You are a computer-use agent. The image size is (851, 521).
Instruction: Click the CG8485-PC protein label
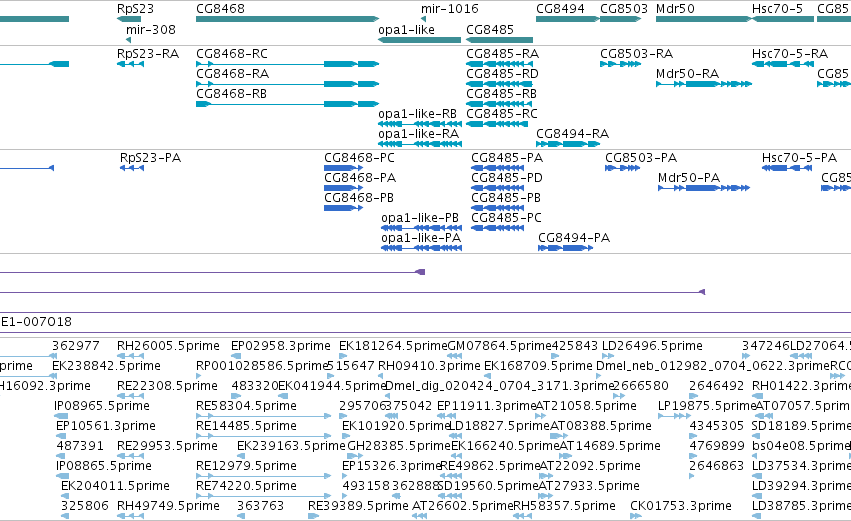(x=506, y=218)
